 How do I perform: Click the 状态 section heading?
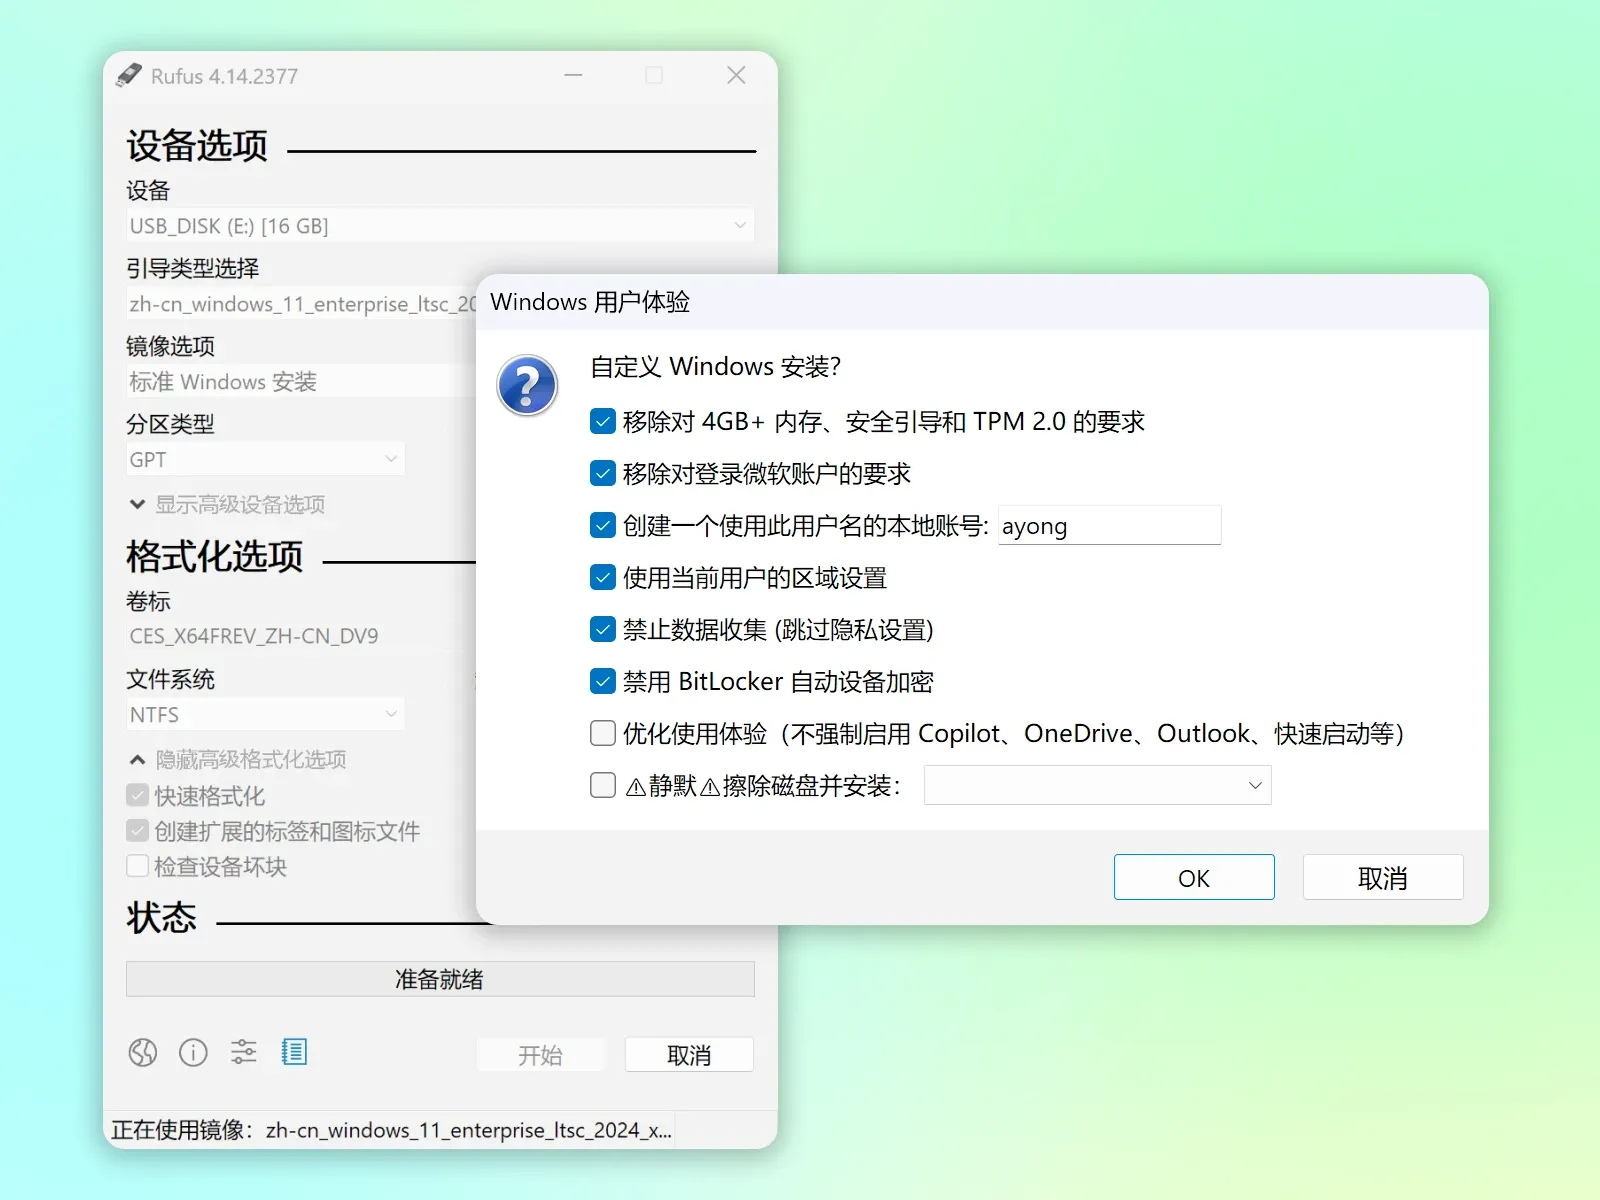162,918
